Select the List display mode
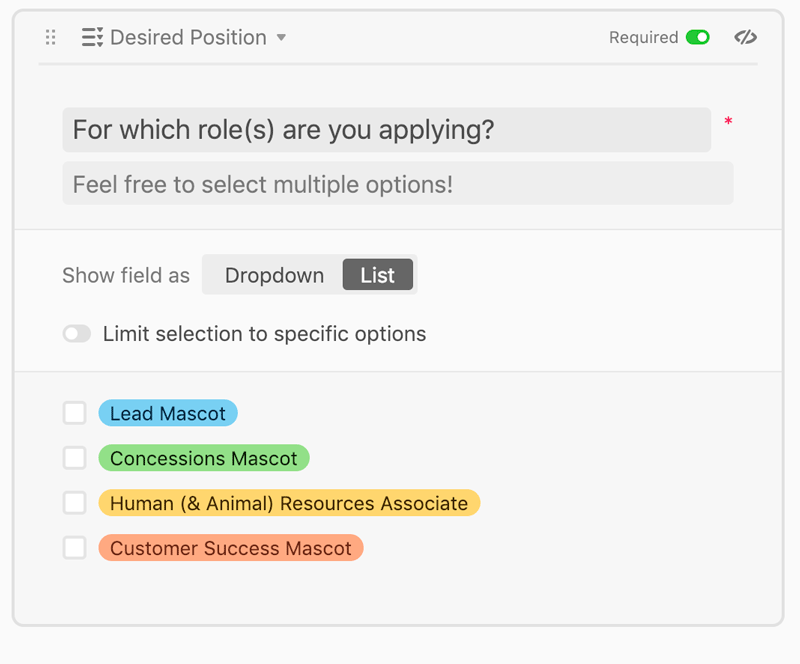 click(378, 274)
